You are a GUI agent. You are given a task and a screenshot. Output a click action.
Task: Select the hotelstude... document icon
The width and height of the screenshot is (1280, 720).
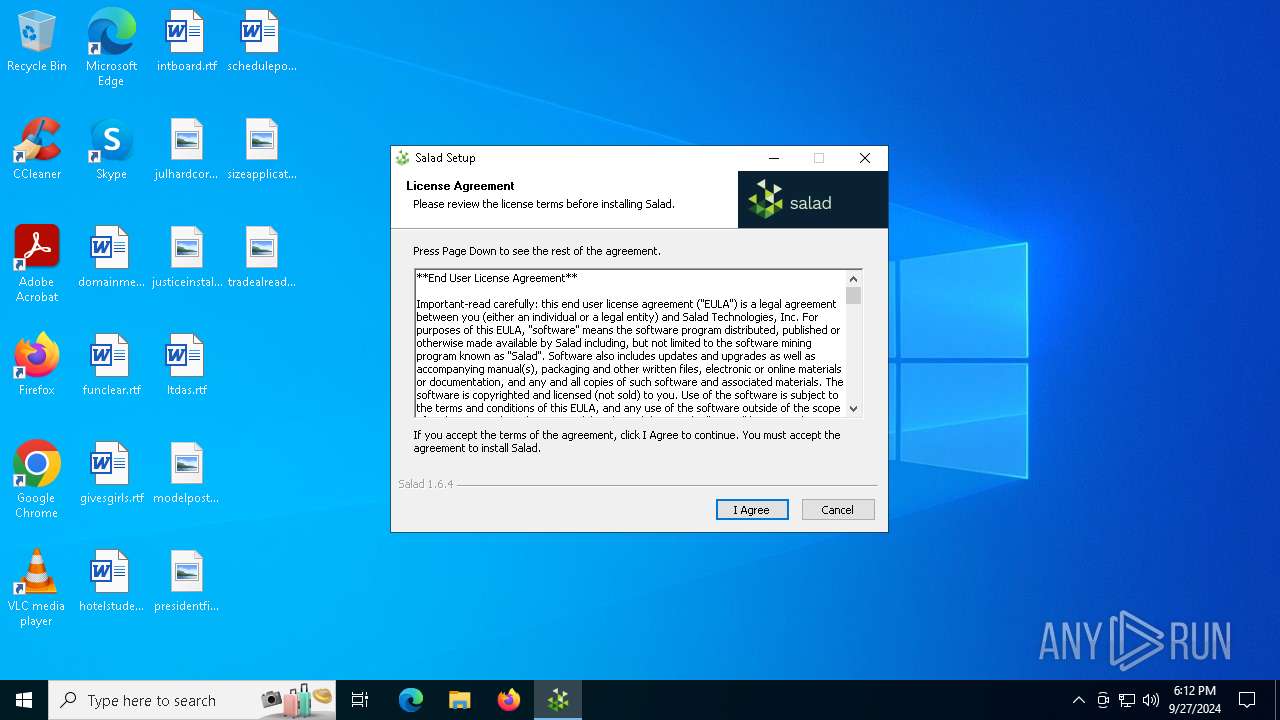(x=111, y=582)
